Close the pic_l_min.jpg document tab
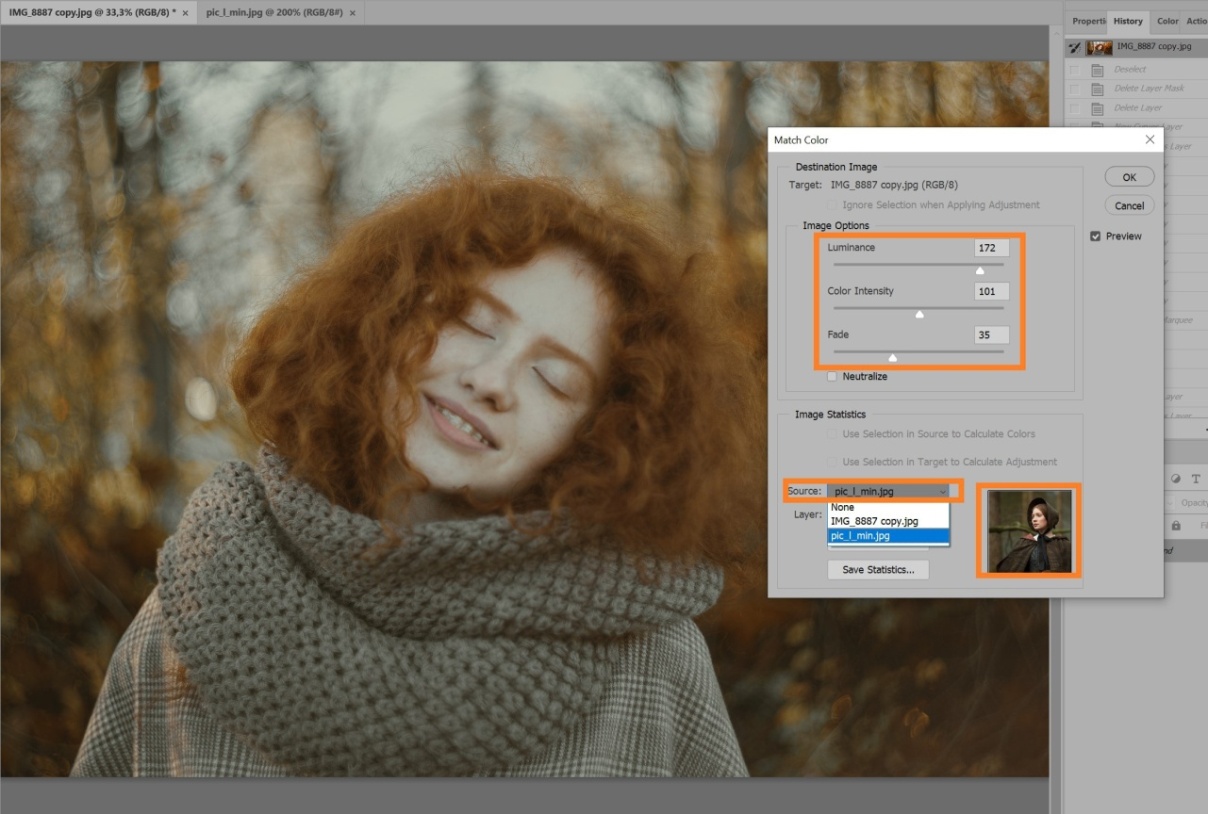The image size is (1208, 814). pos(352,13)
